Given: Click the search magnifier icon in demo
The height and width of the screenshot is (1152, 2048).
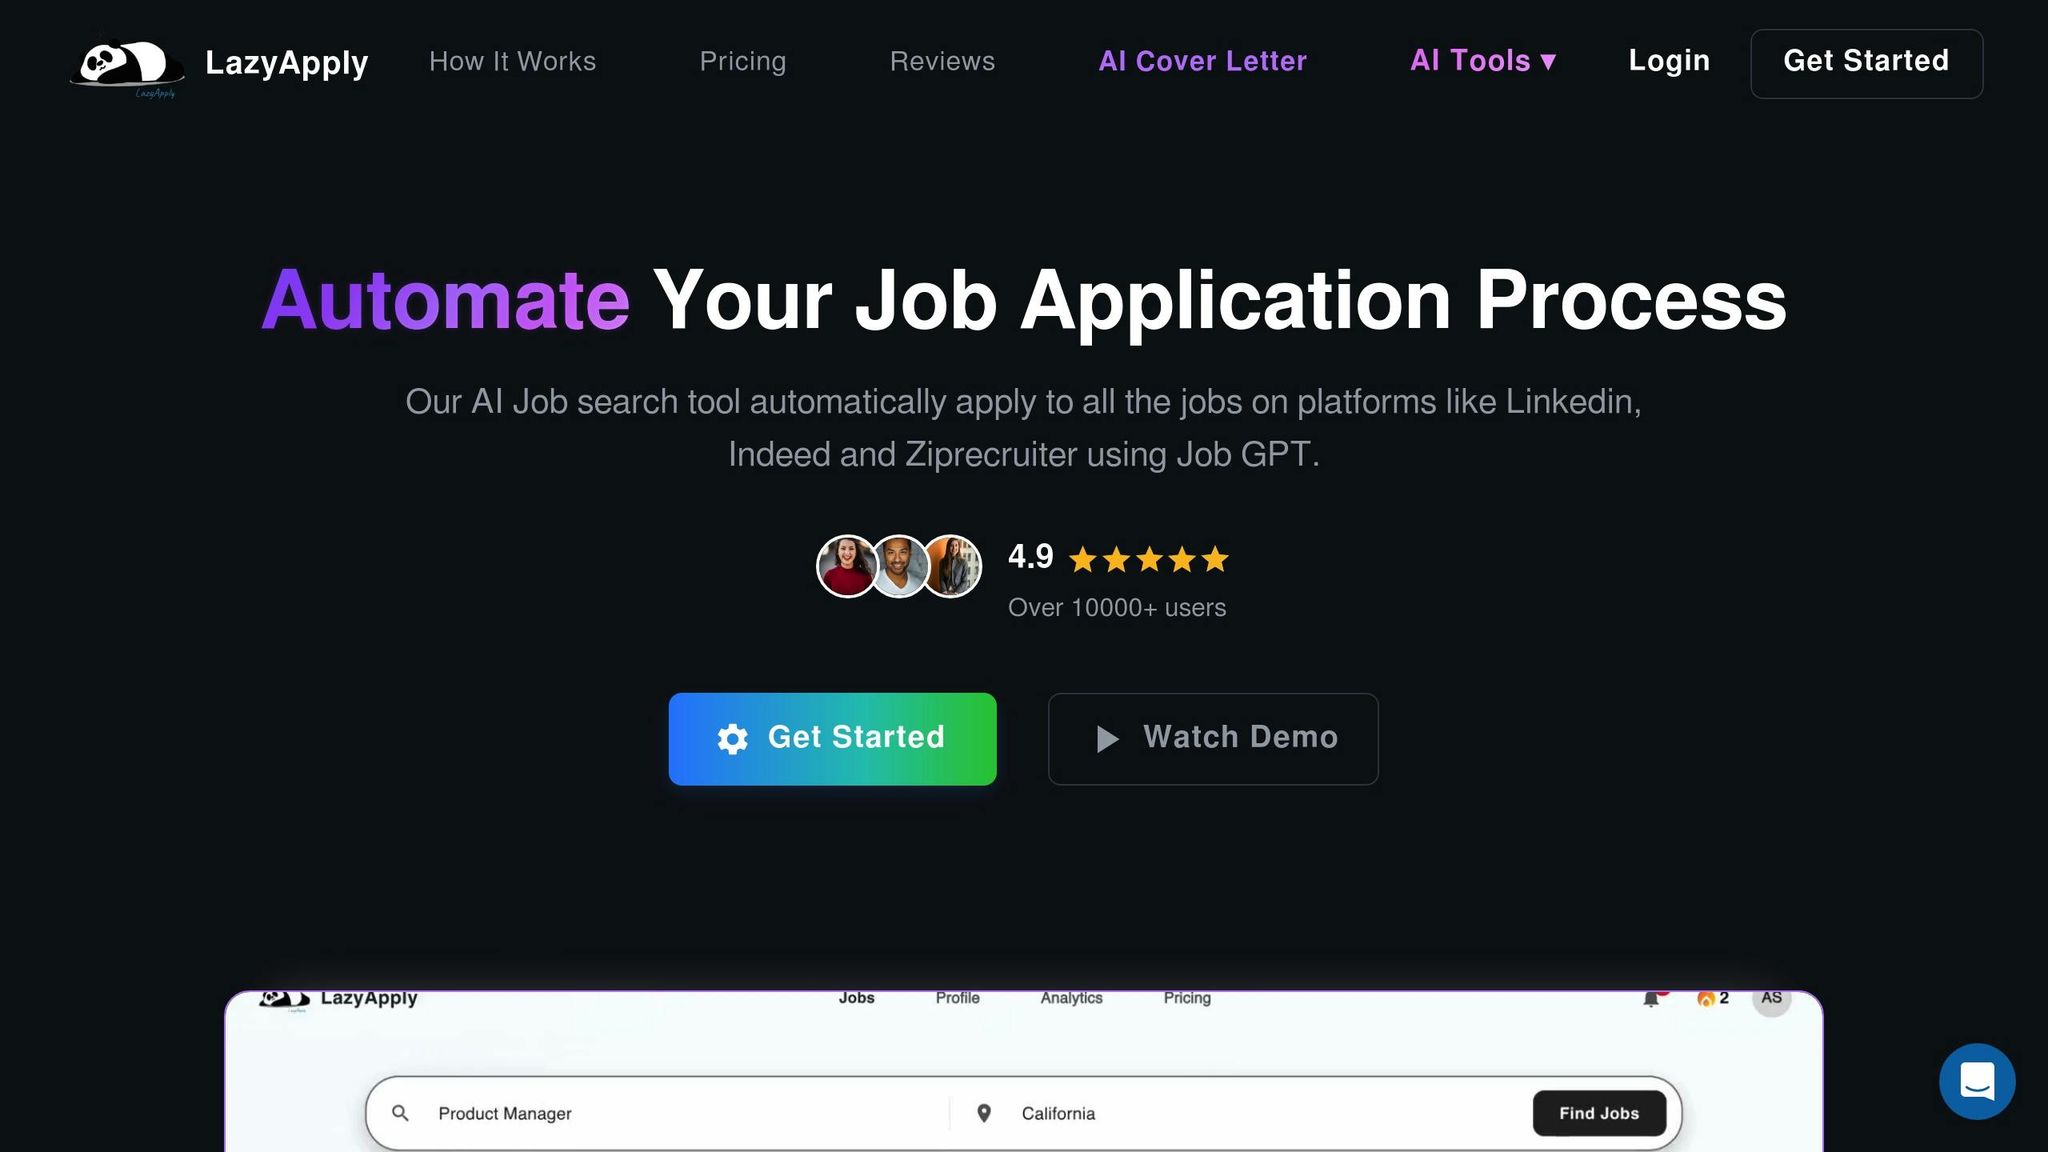Looking at the screenshot, I should coord(400,1113).
